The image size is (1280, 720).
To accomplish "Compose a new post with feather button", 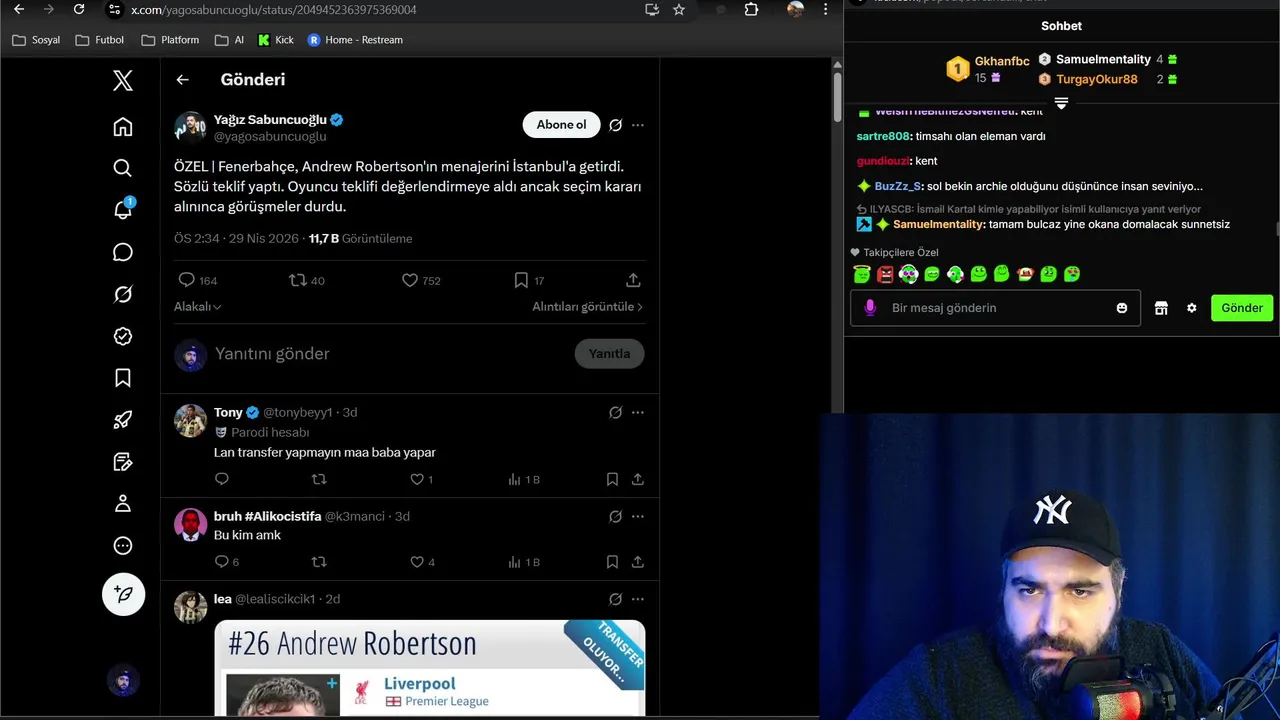I will pos(123,594).
